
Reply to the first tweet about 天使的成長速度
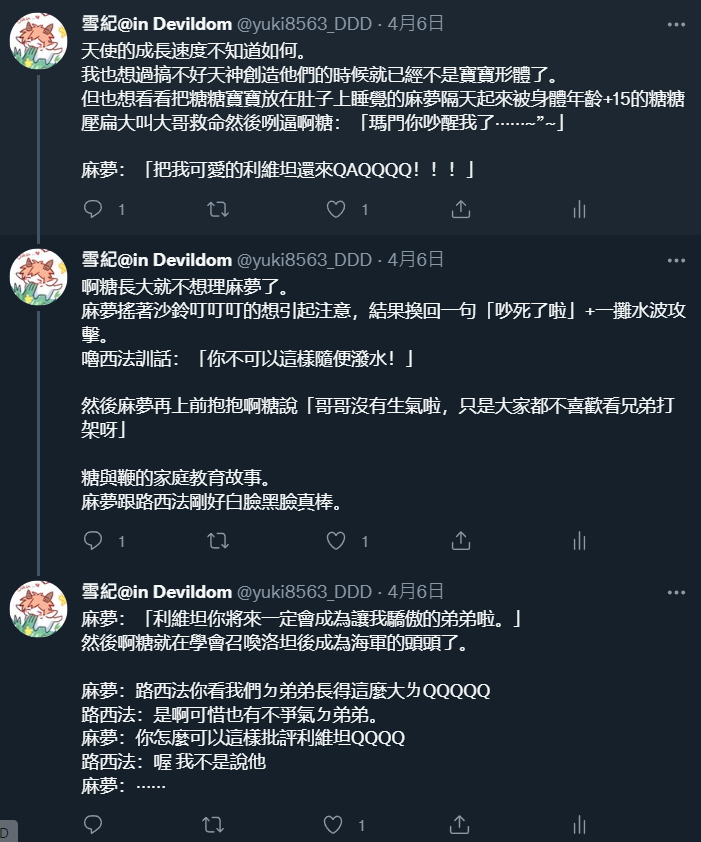(x=93, y=208)
